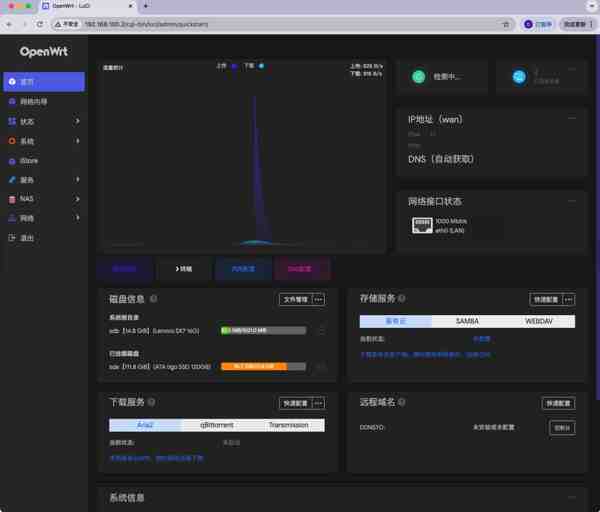Viewport: 600px width, 512px height.
Task: Select the qBittorrent download tab
Action: coord(217,425)
